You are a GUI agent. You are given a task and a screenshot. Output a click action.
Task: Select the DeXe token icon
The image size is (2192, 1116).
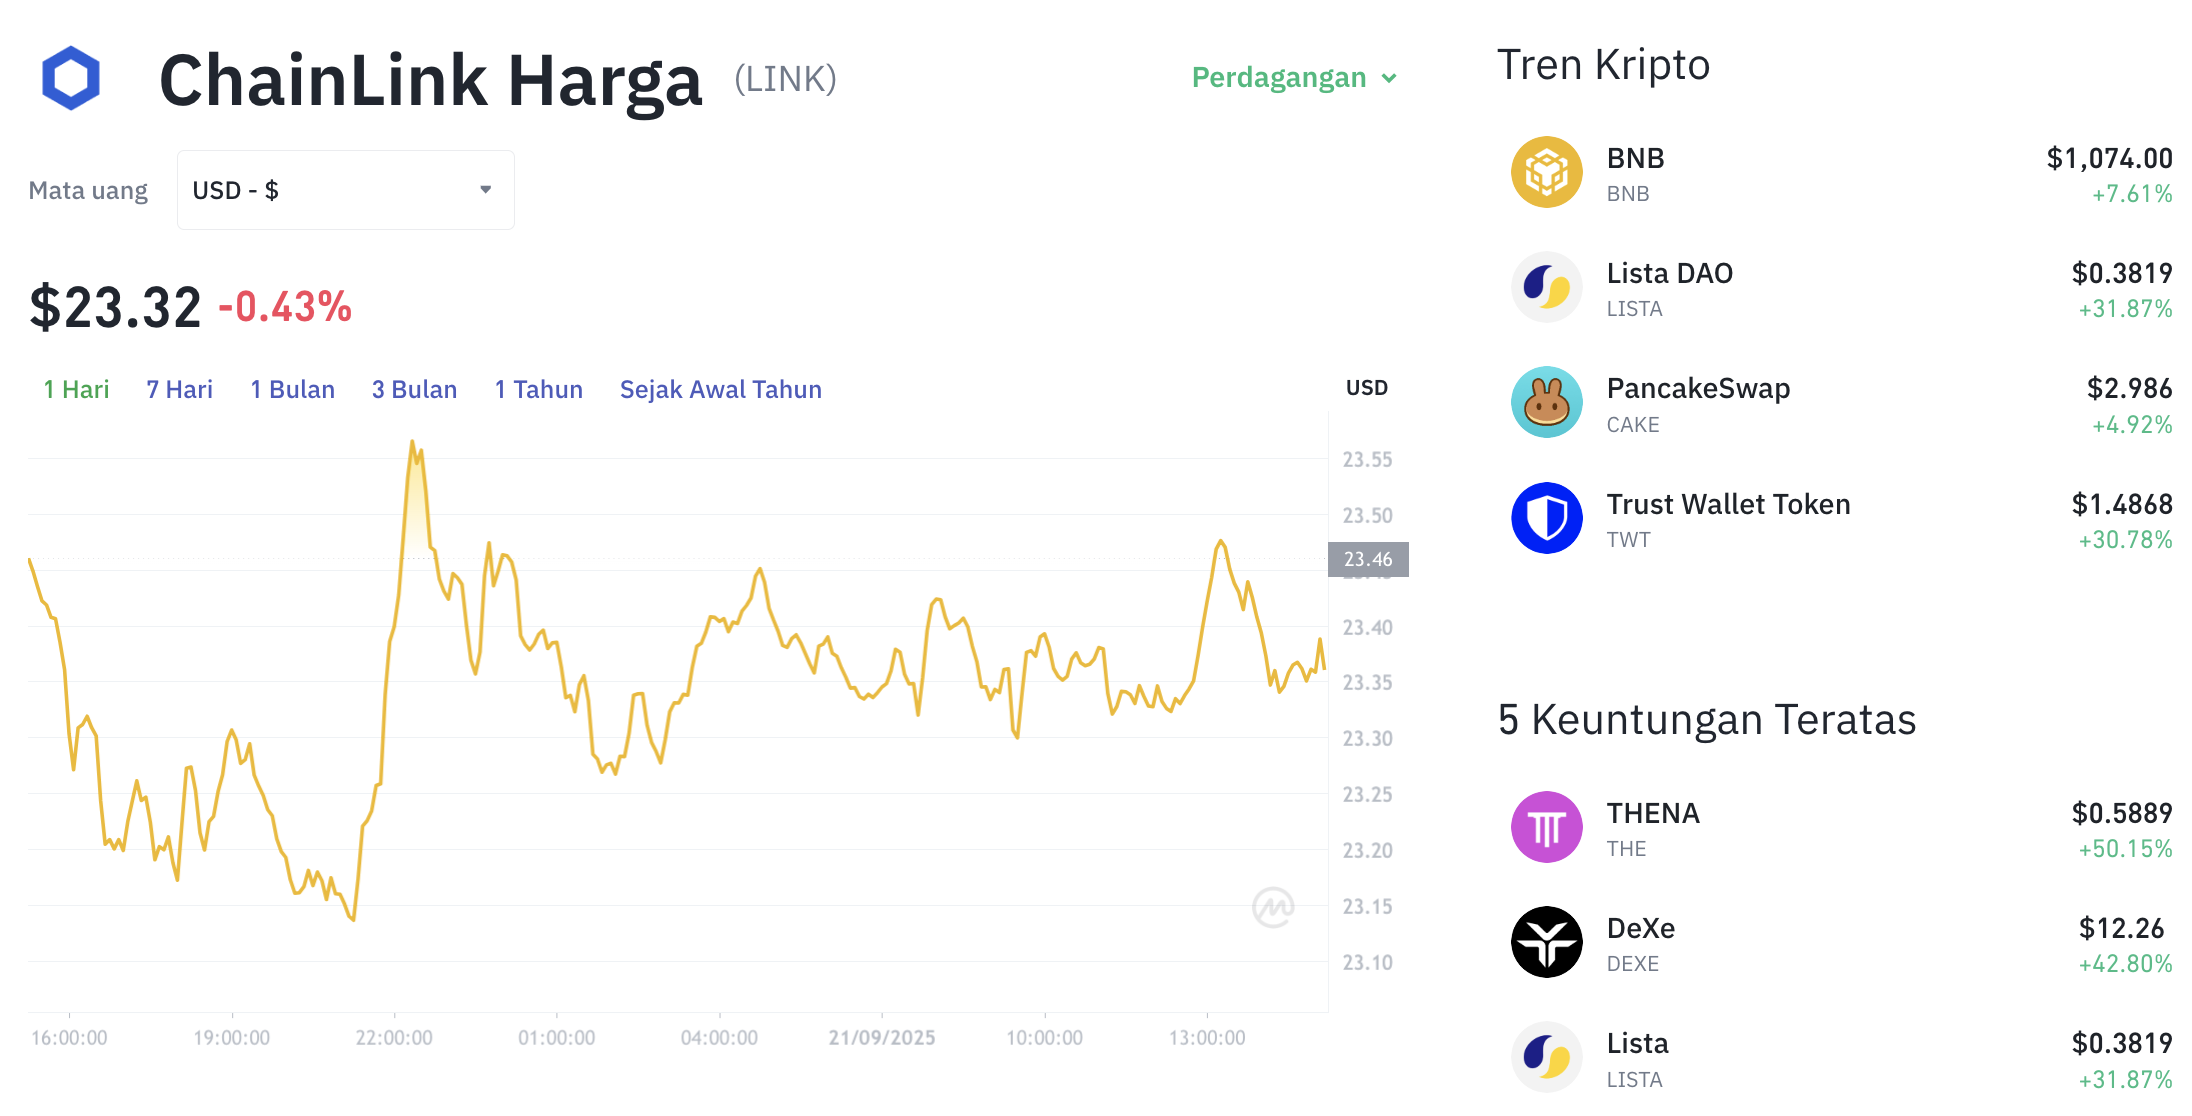click(x=1546, y=941)
